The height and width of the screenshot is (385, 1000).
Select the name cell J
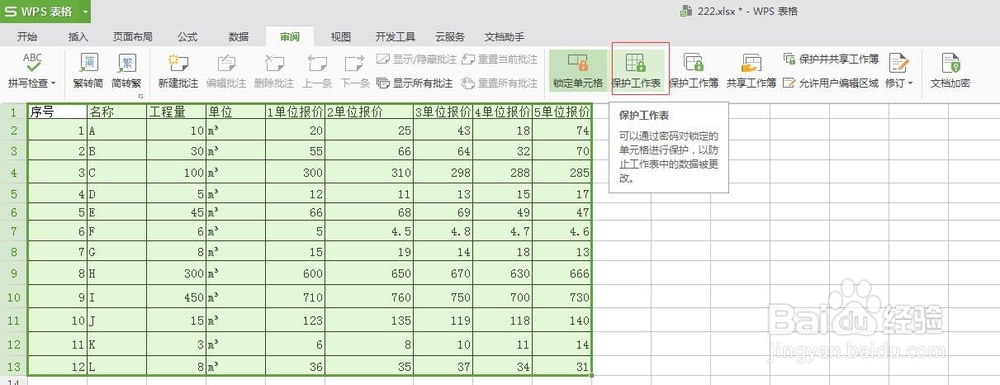[x=117, y=321]
